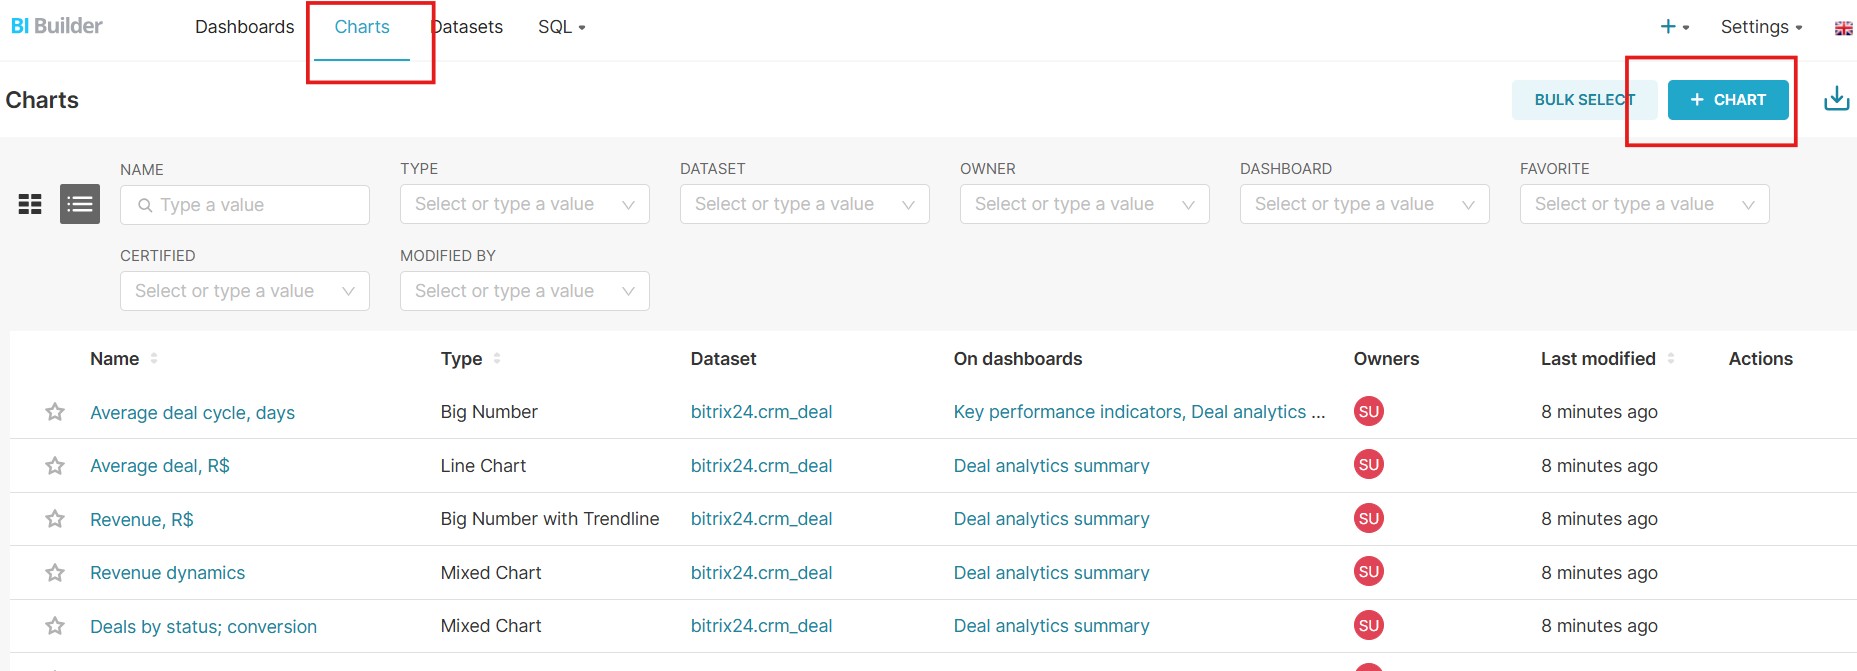Open the Dataset filter dropdown

[804, 204]
